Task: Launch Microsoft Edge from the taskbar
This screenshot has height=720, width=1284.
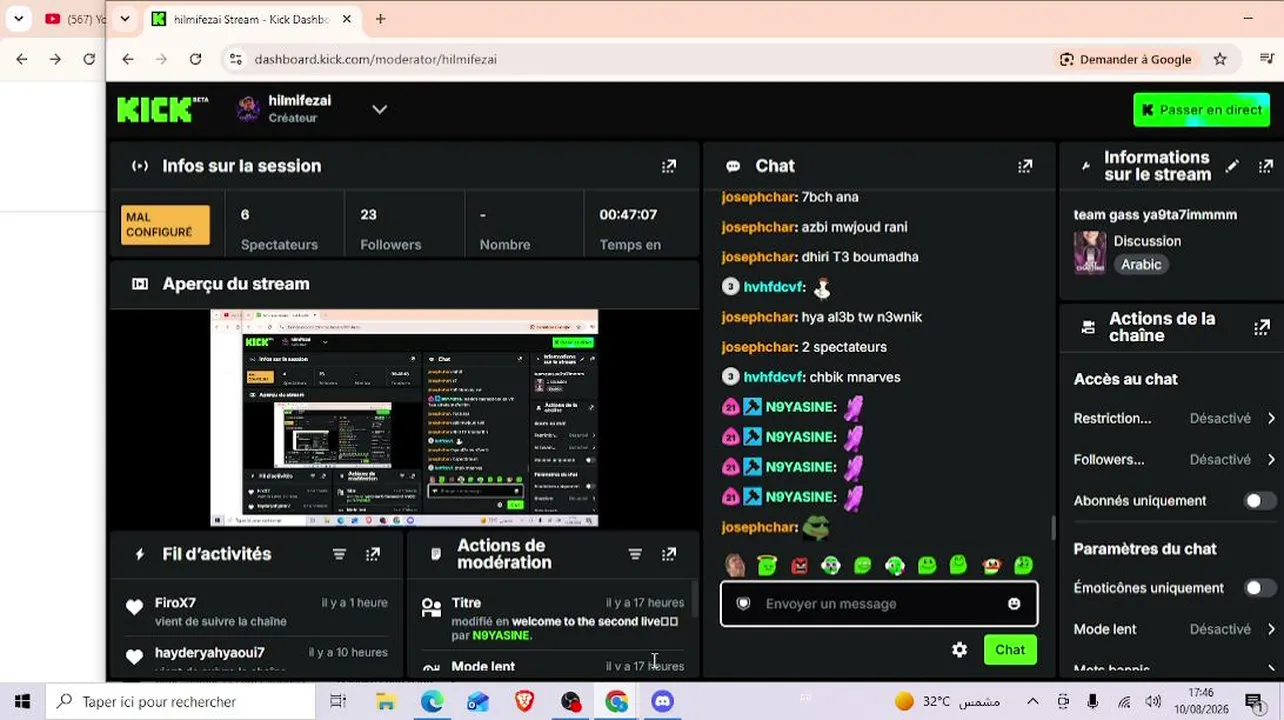Action: [432, 702]
